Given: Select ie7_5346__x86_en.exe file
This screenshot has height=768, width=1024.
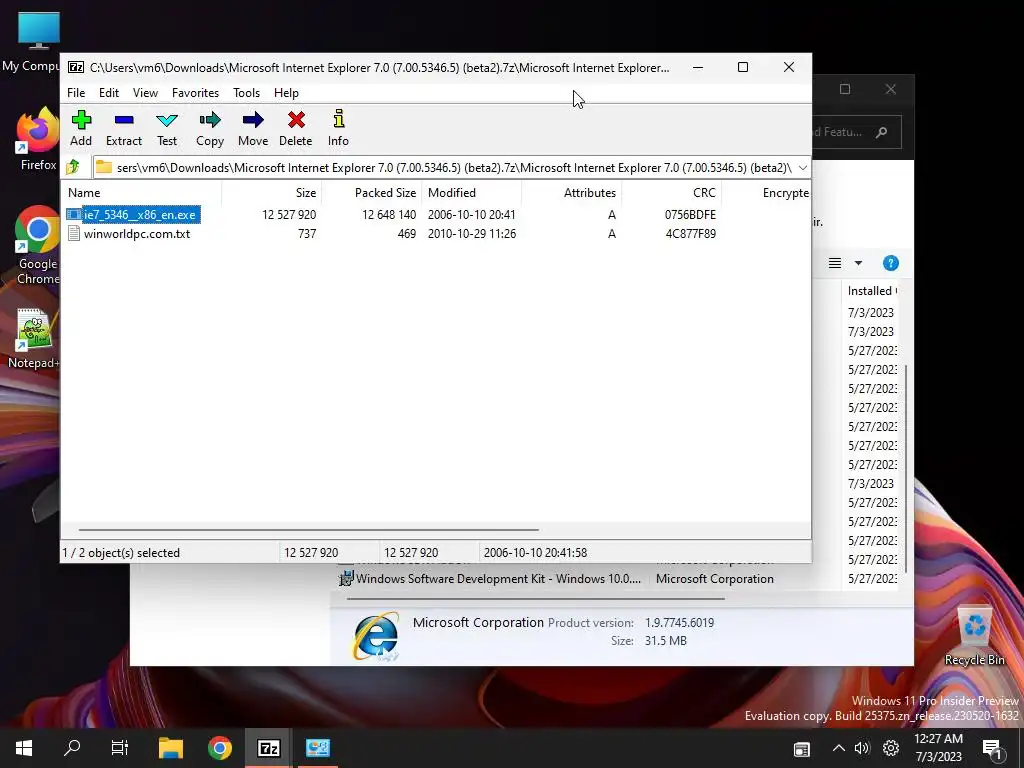Looking at the screenshot, I should click(x=133, y=214).
